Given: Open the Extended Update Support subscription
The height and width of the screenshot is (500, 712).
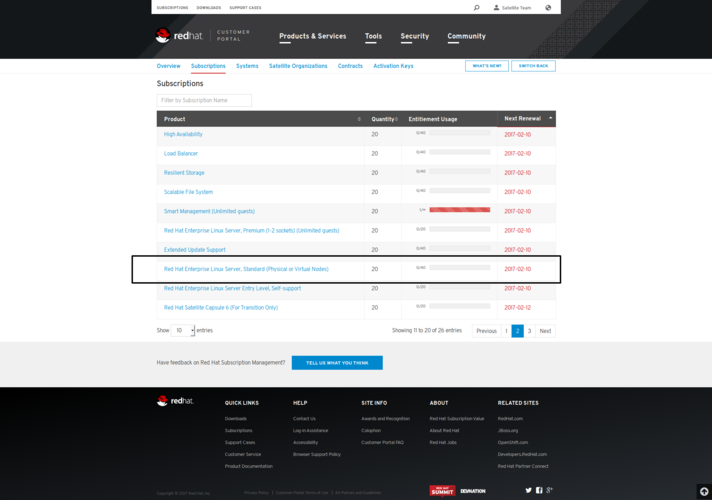Looking at the screenshot, I should pyautogui.click(x=194, y=250).
